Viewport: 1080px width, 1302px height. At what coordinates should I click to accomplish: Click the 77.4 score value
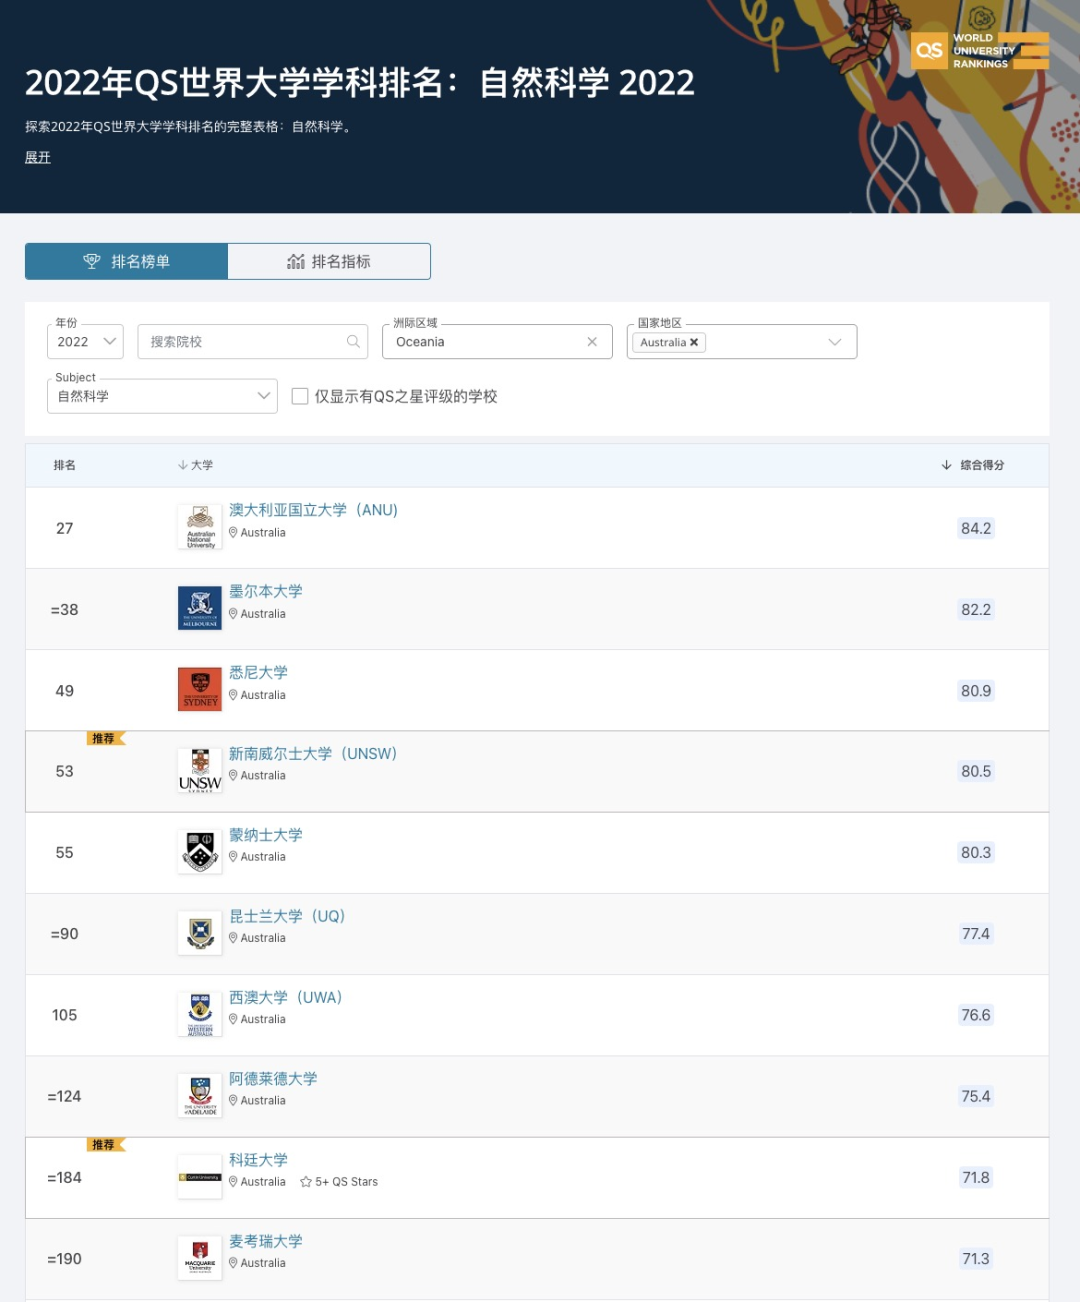[x=976, y=934]
